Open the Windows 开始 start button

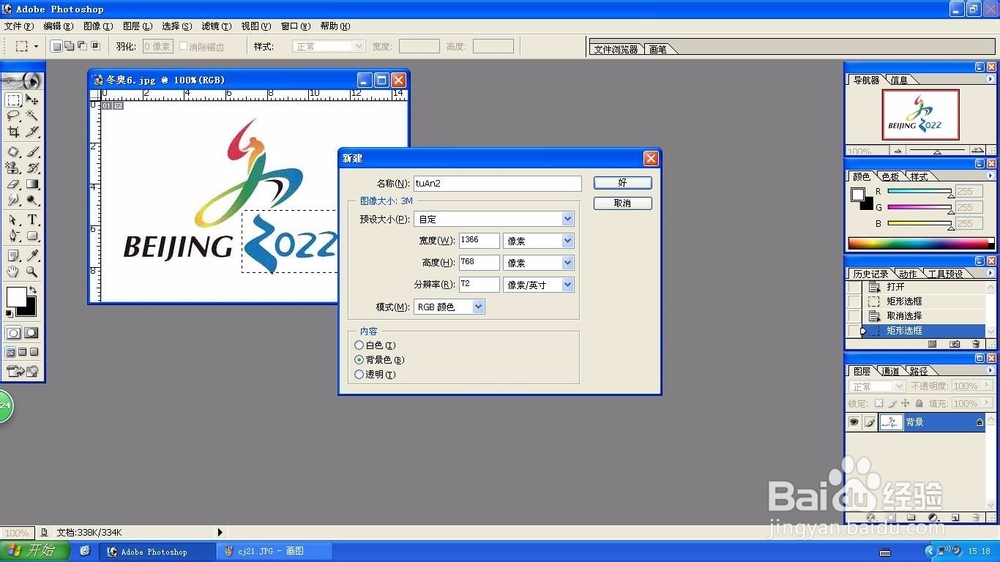(35, 551)
